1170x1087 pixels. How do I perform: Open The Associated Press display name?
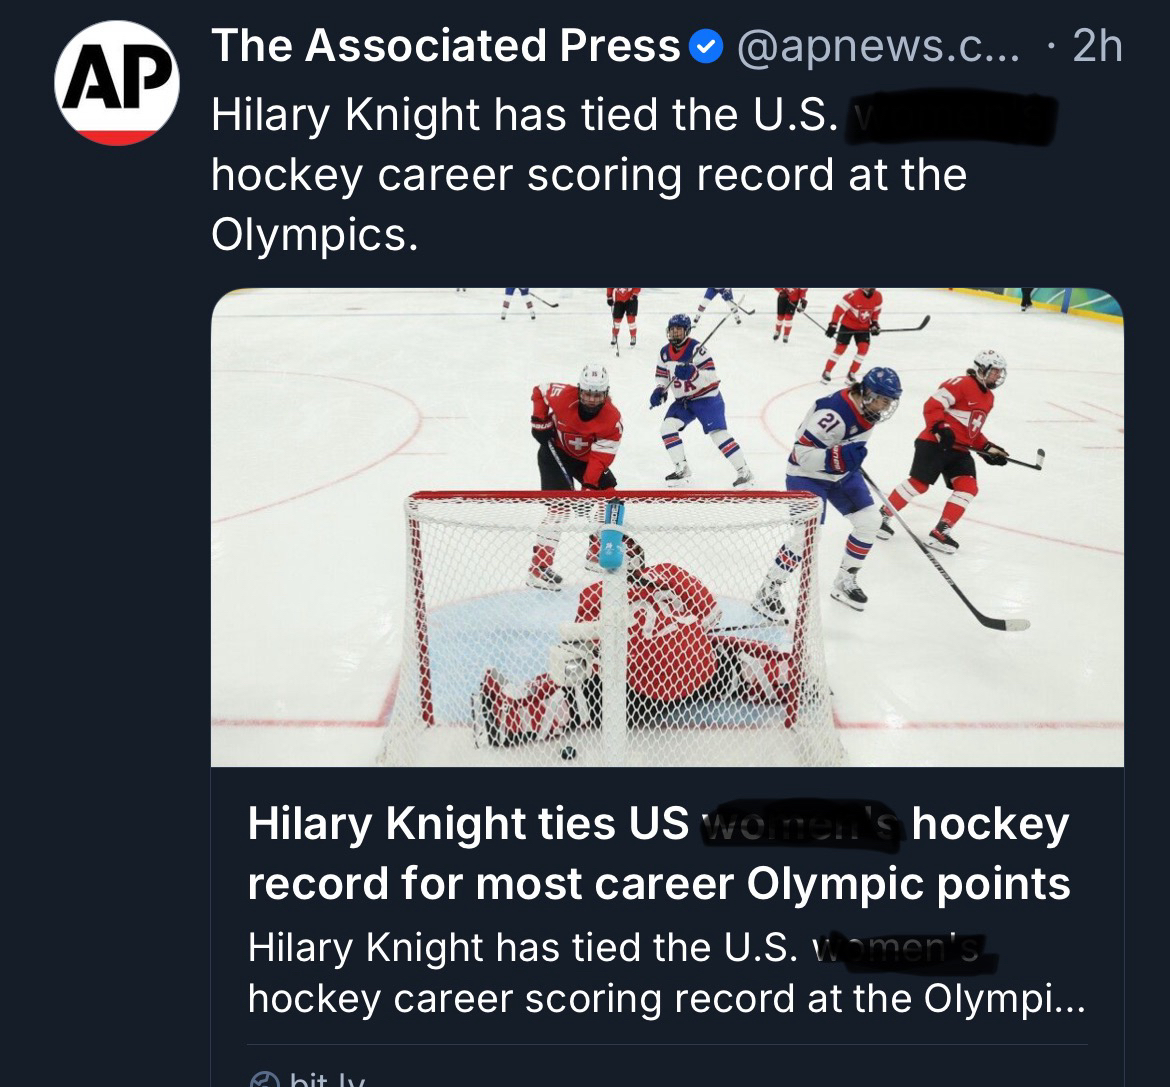pos(445,47)
